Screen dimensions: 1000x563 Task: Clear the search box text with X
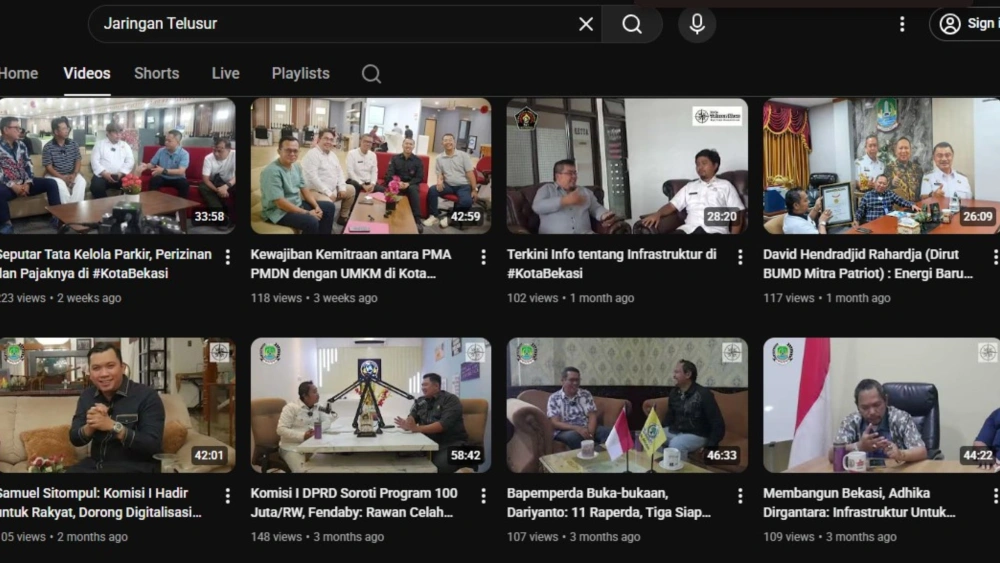585,24
